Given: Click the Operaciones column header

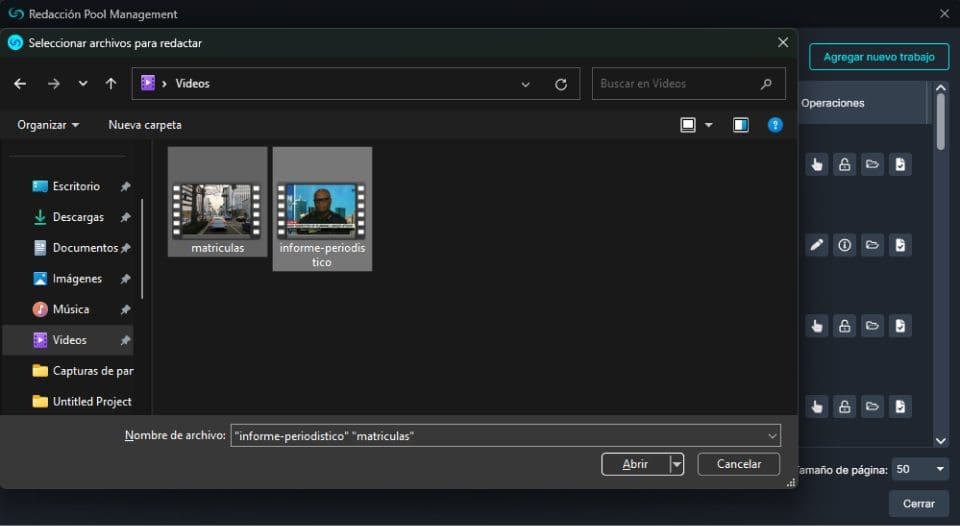Looking at the screenshot, I should tap(833, 103).
